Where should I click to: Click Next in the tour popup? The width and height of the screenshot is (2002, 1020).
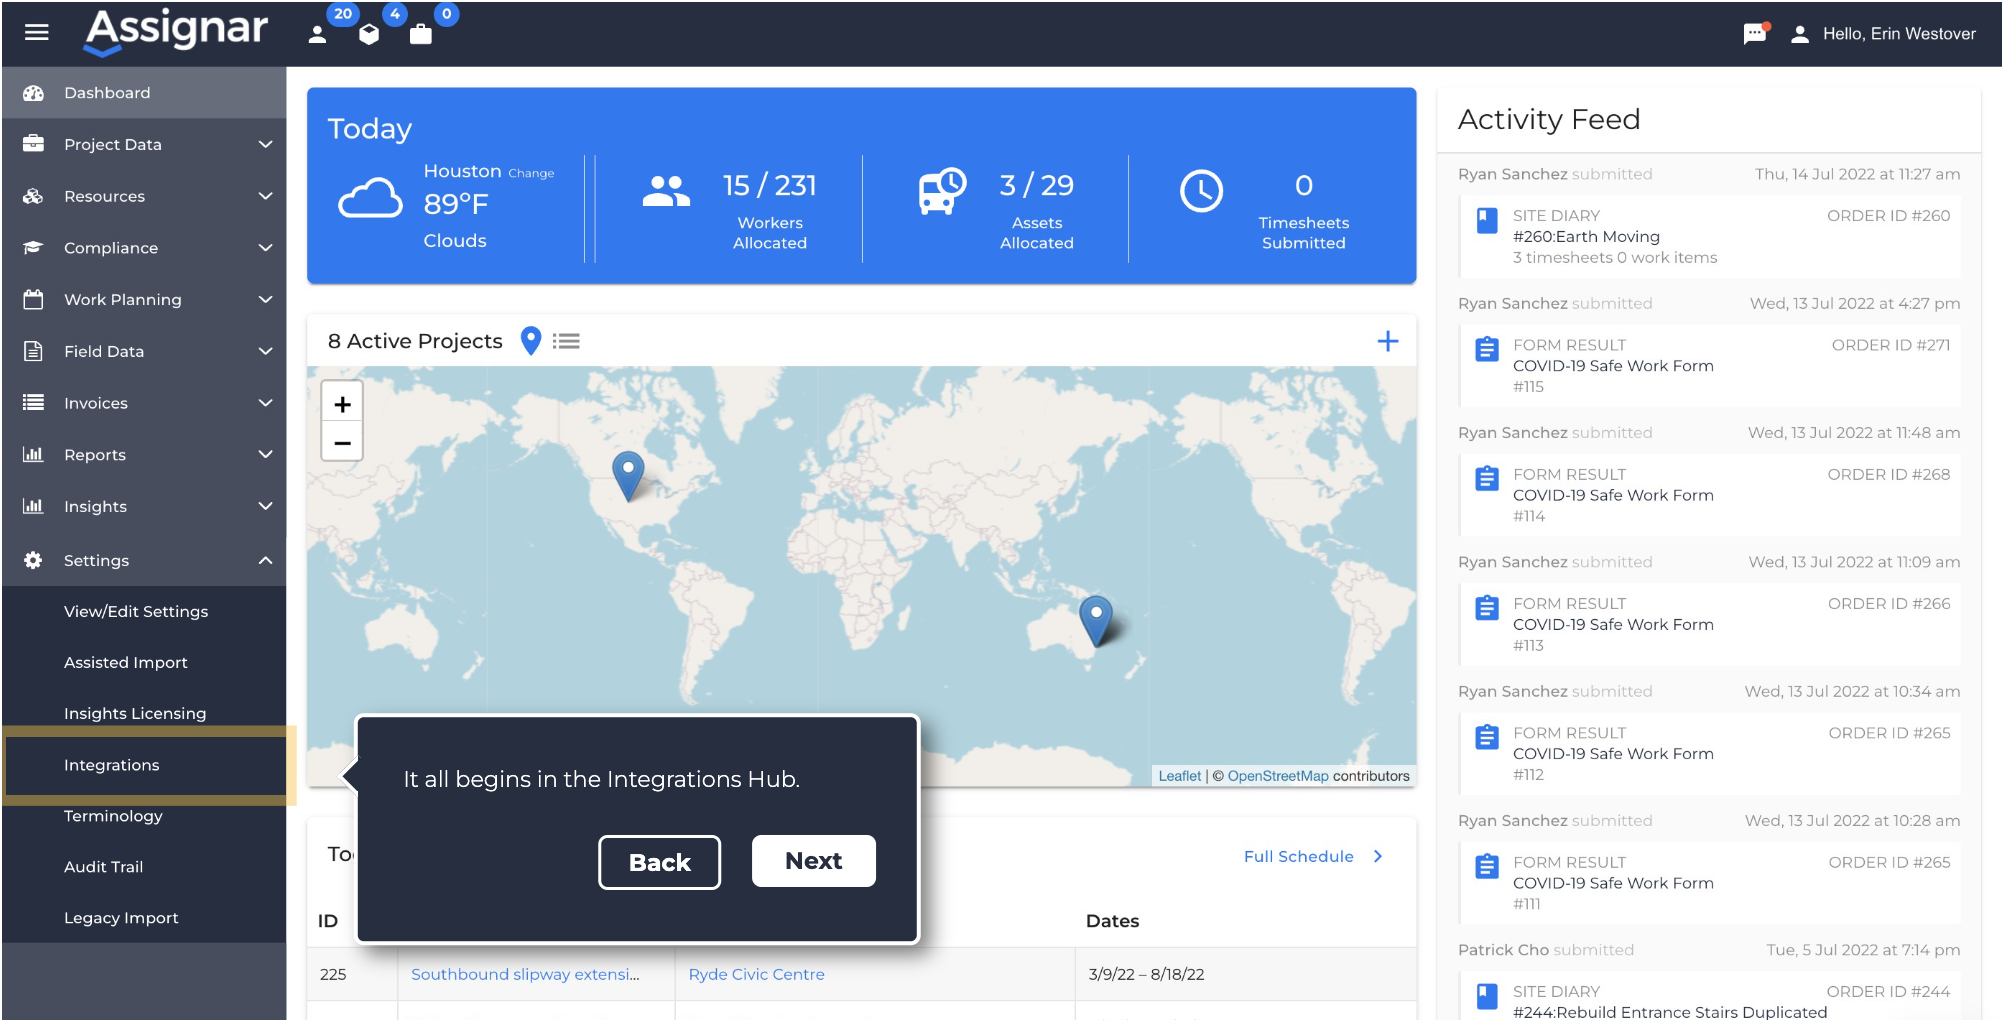813,861
